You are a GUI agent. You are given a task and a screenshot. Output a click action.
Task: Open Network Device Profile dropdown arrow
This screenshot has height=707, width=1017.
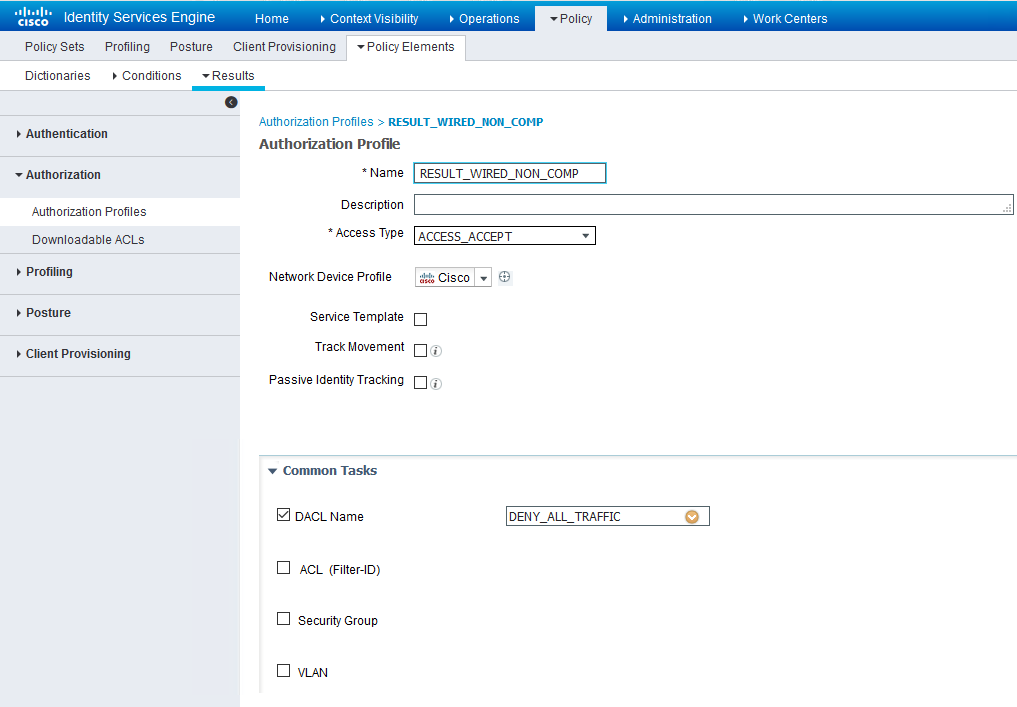click(483, 278)
